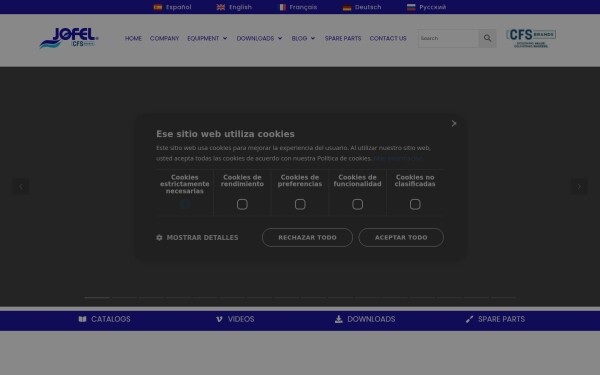This screenshot has height=375, width=600.
Task: Open the Equipment menu label
Action: pos(203,38)
